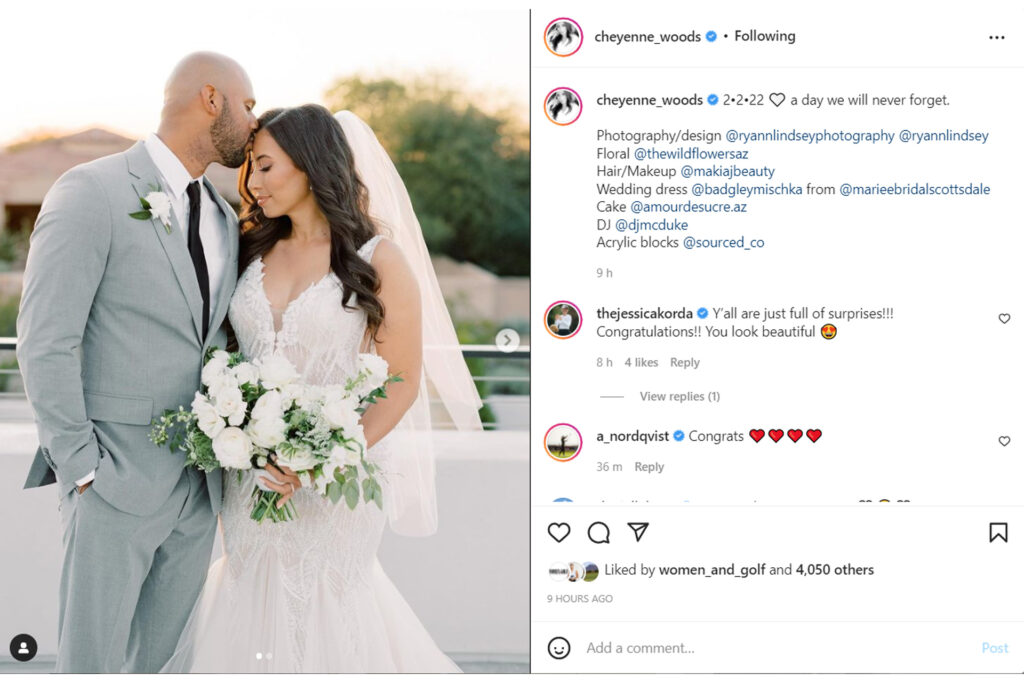Open cheyenne_woods header profile picture

click(x=563, y=37)
